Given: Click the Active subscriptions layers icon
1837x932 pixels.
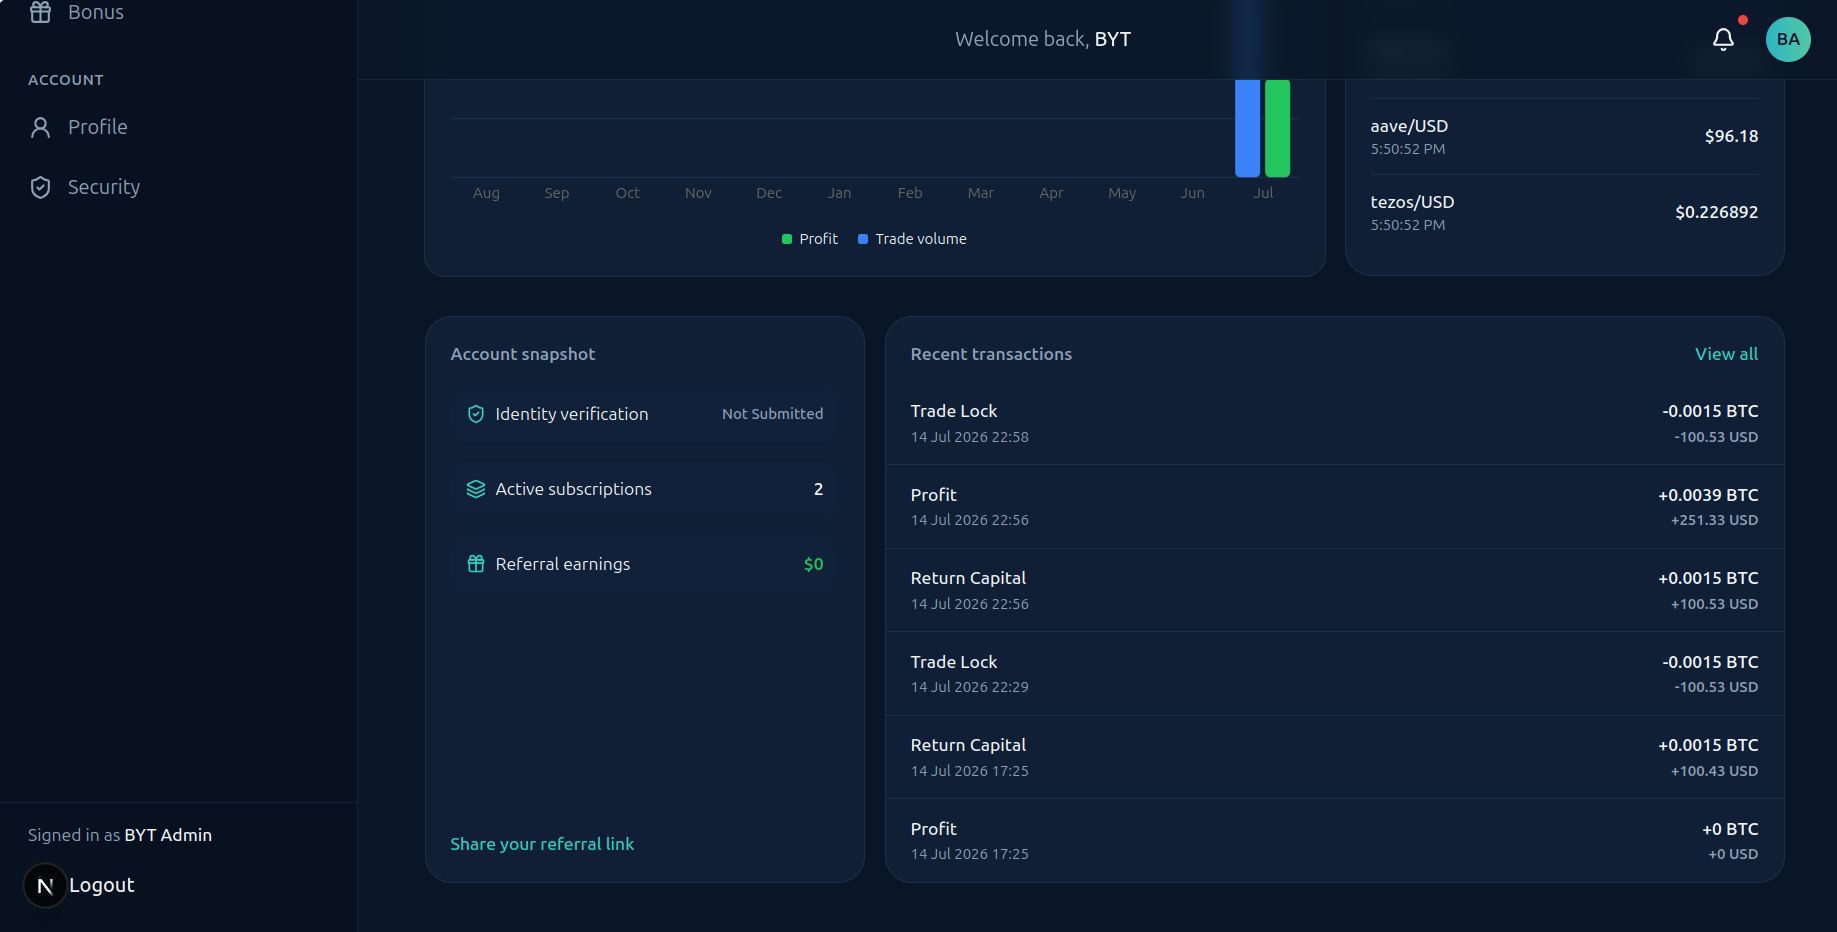Looking at the screenshot, I should click(x=476, y=489).
